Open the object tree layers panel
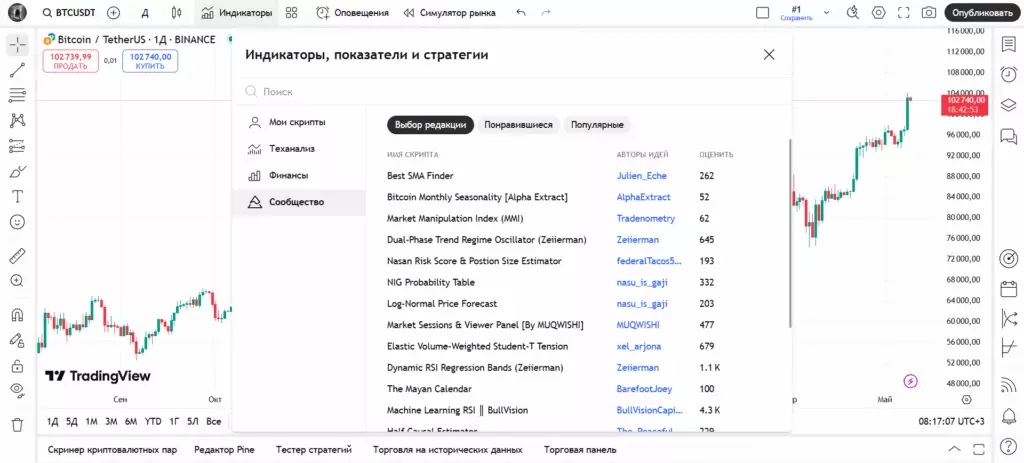This screenshot has width=1024, height=463. click(x=1008, y=105)
